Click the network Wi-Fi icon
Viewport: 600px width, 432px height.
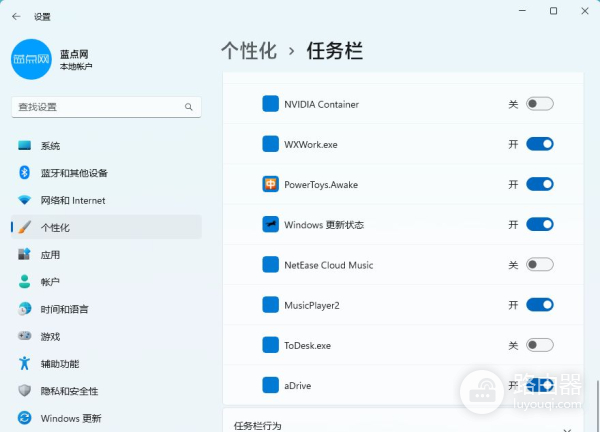[x=24, y=200]
